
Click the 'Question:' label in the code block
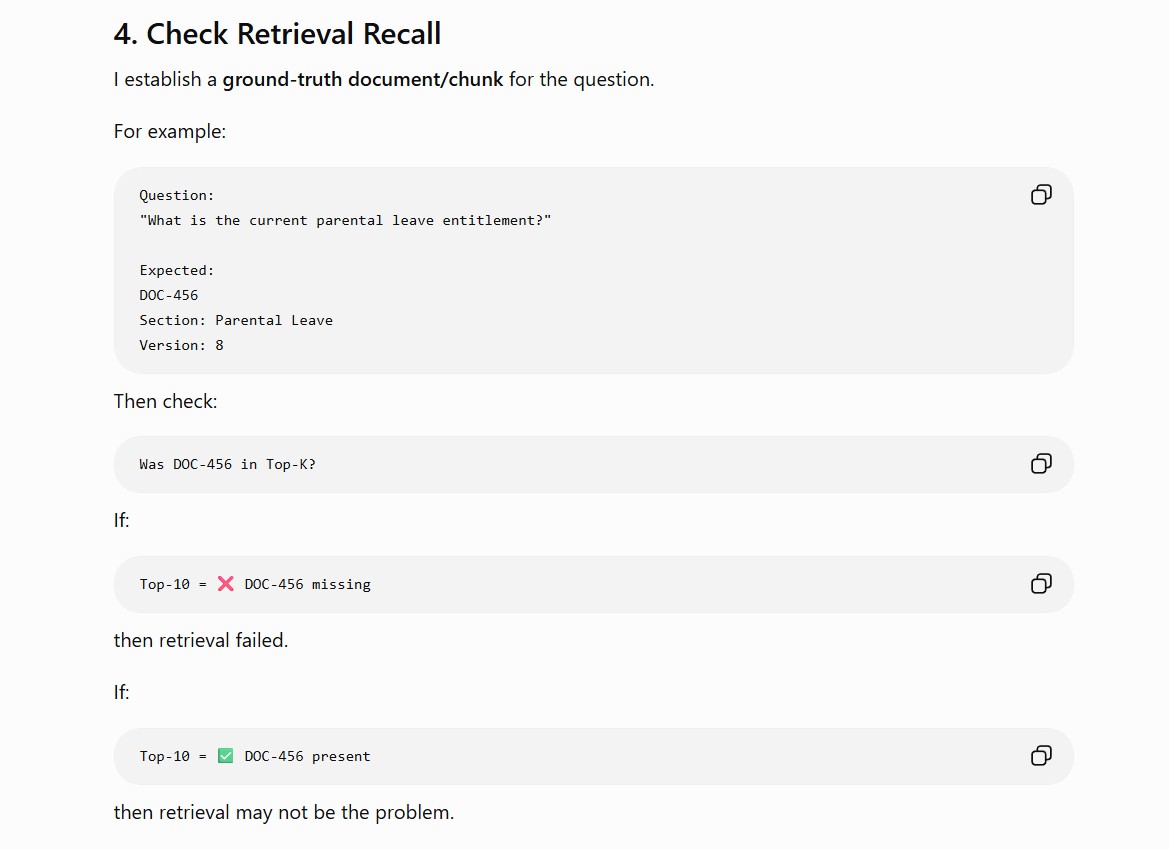[x=177, y=195]
